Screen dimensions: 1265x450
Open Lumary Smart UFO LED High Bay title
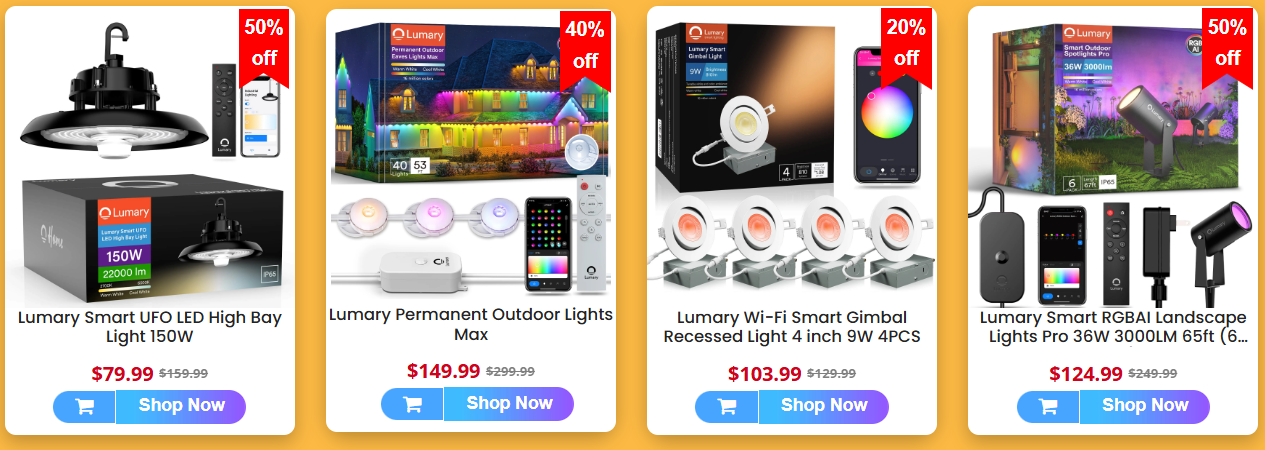coord(150,327)
